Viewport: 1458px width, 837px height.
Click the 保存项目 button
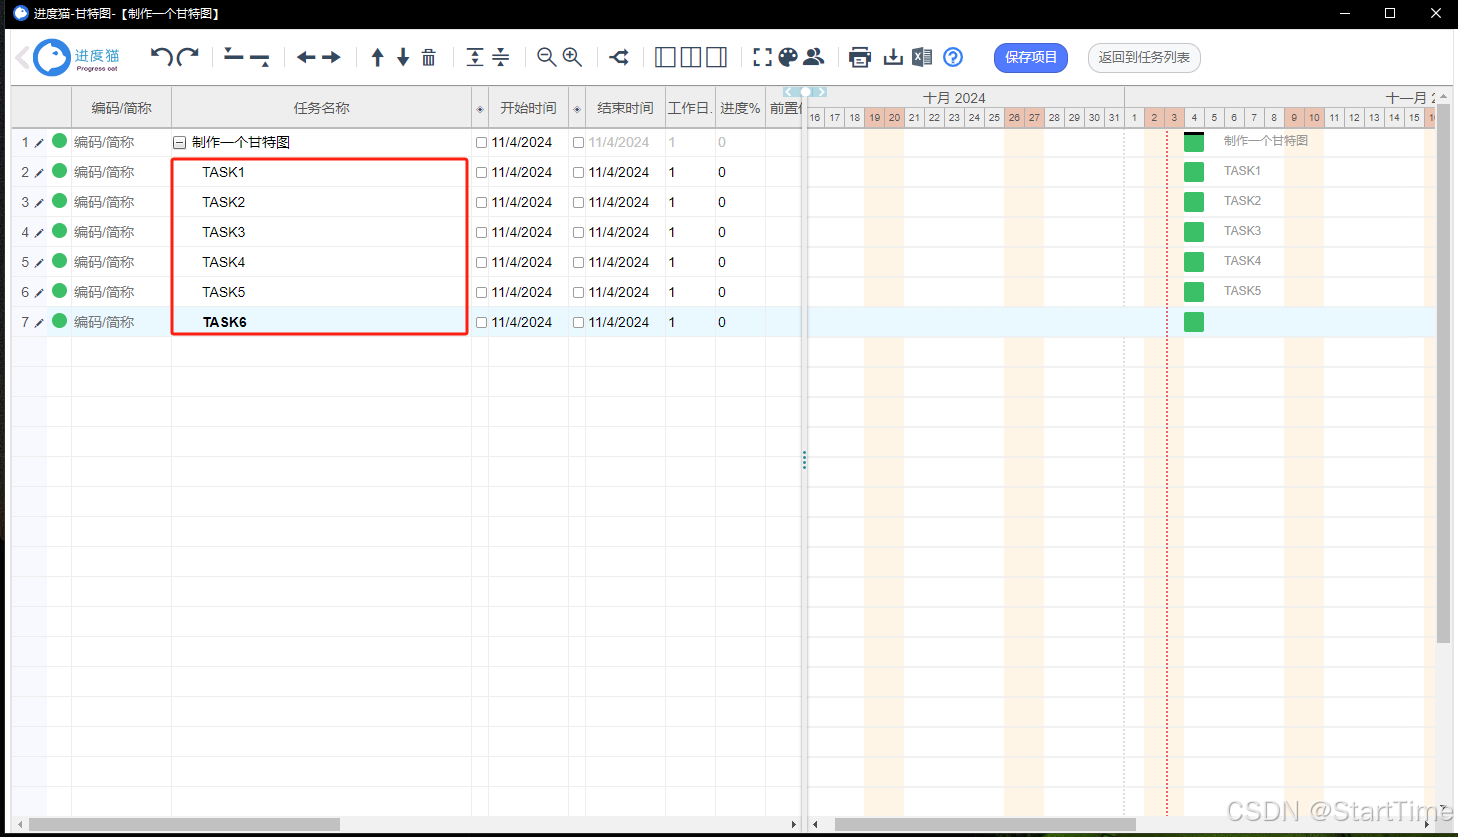point(1031,57)
